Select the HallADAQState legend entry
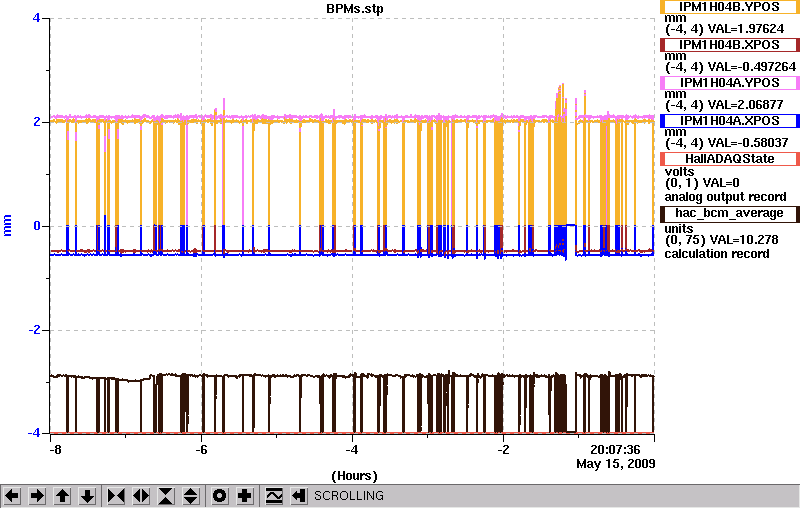 [x=730, y=159]
